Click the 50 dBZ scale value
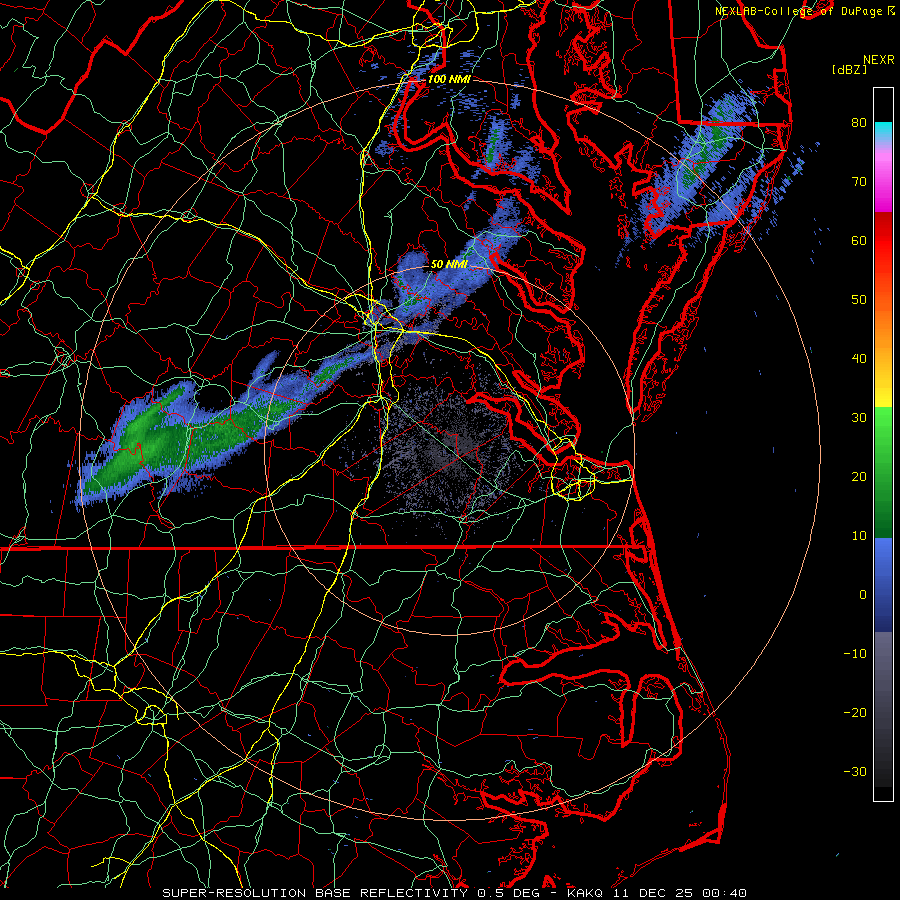This screenshot has width=900, height=900. tap(859, 300)
